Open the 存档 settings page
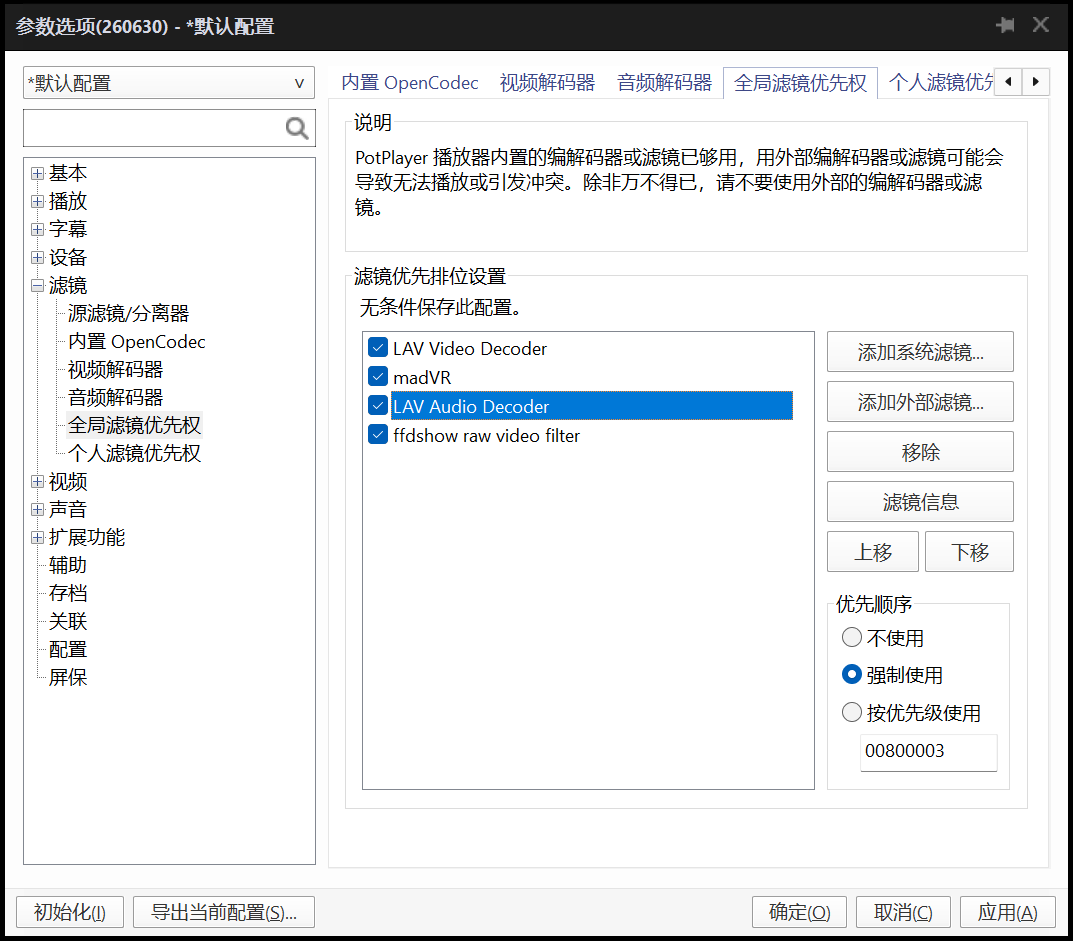The image size is (1073, 941). point(68,593)
